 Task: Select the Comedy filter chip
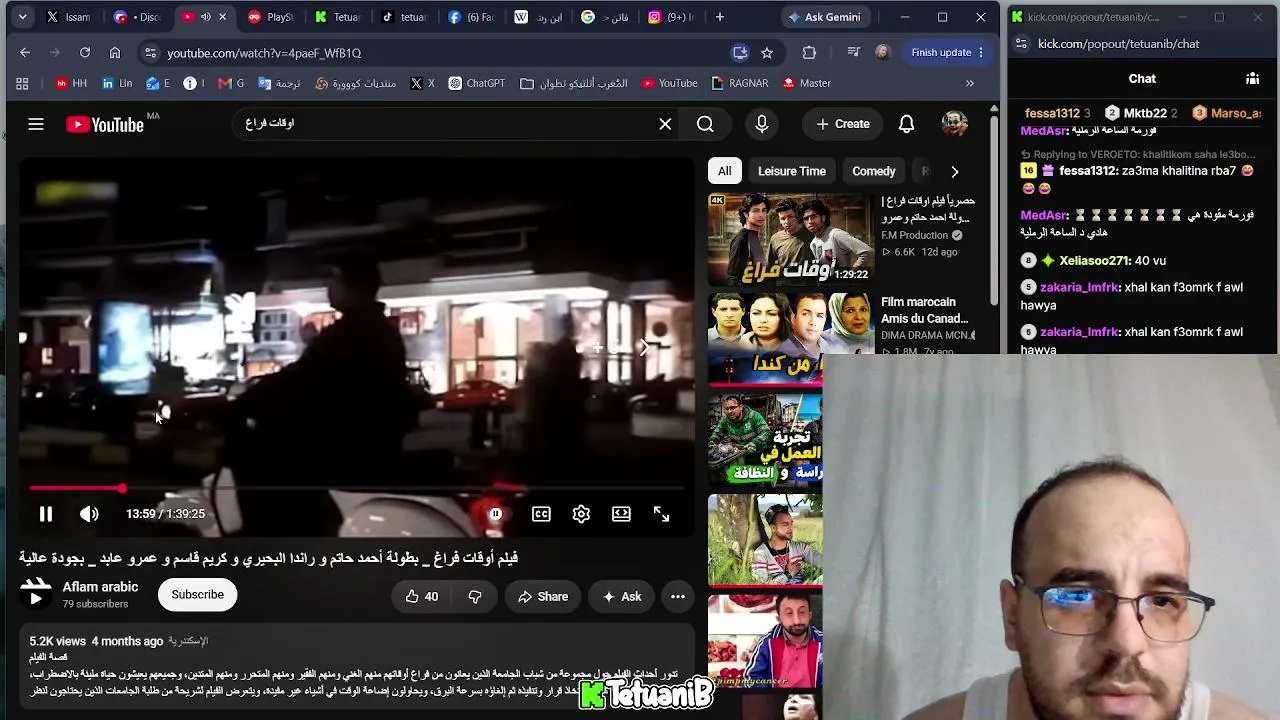coord(874,171)
